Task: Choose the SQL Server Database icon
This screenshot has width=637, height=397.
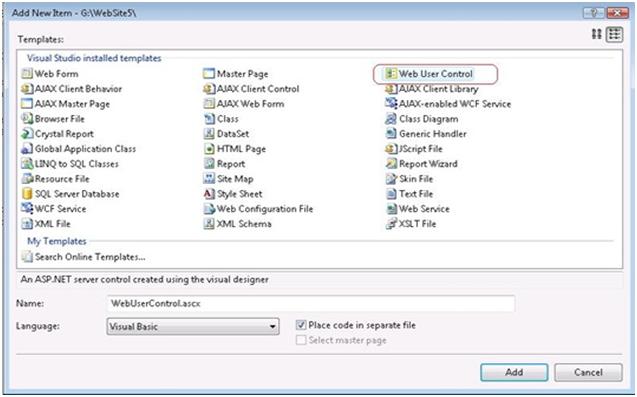Action: pyautogui.click(x=27, y=194)
